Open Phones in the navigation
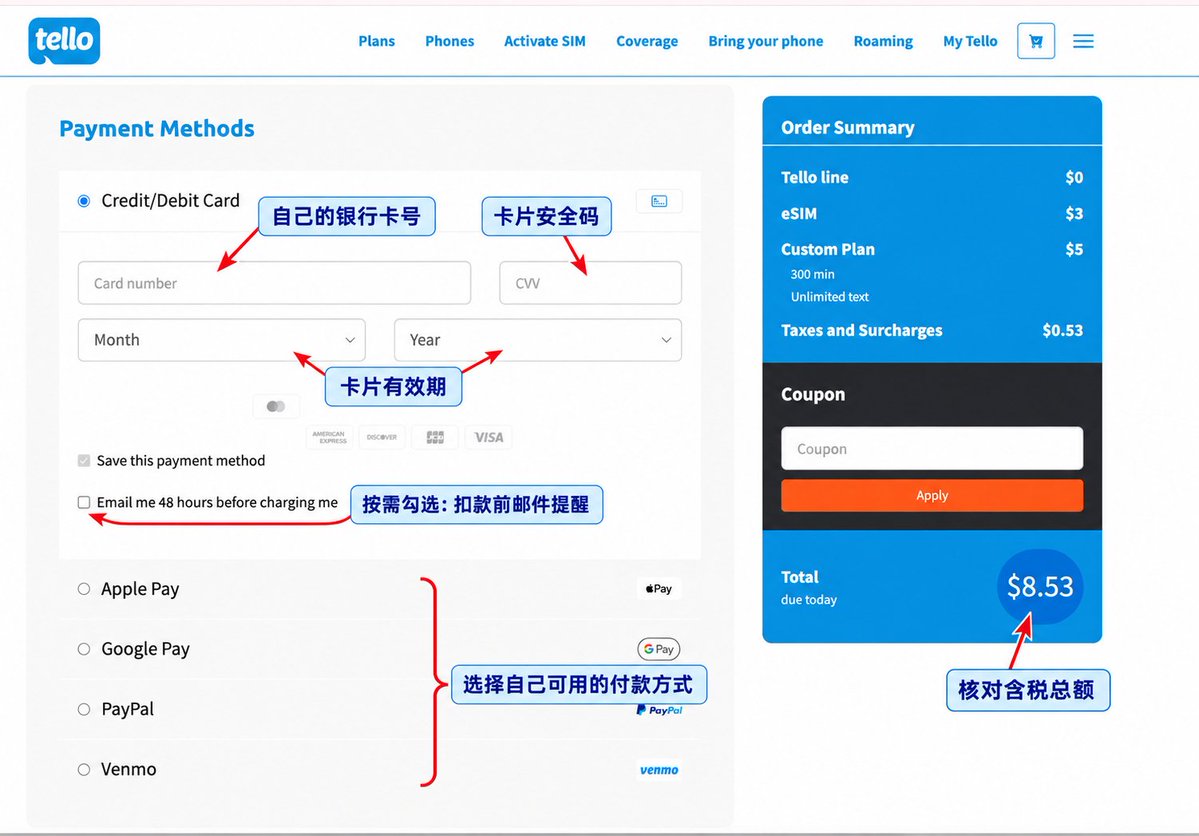The width and height of the screenshot is (1199, 836). (450, 41)
